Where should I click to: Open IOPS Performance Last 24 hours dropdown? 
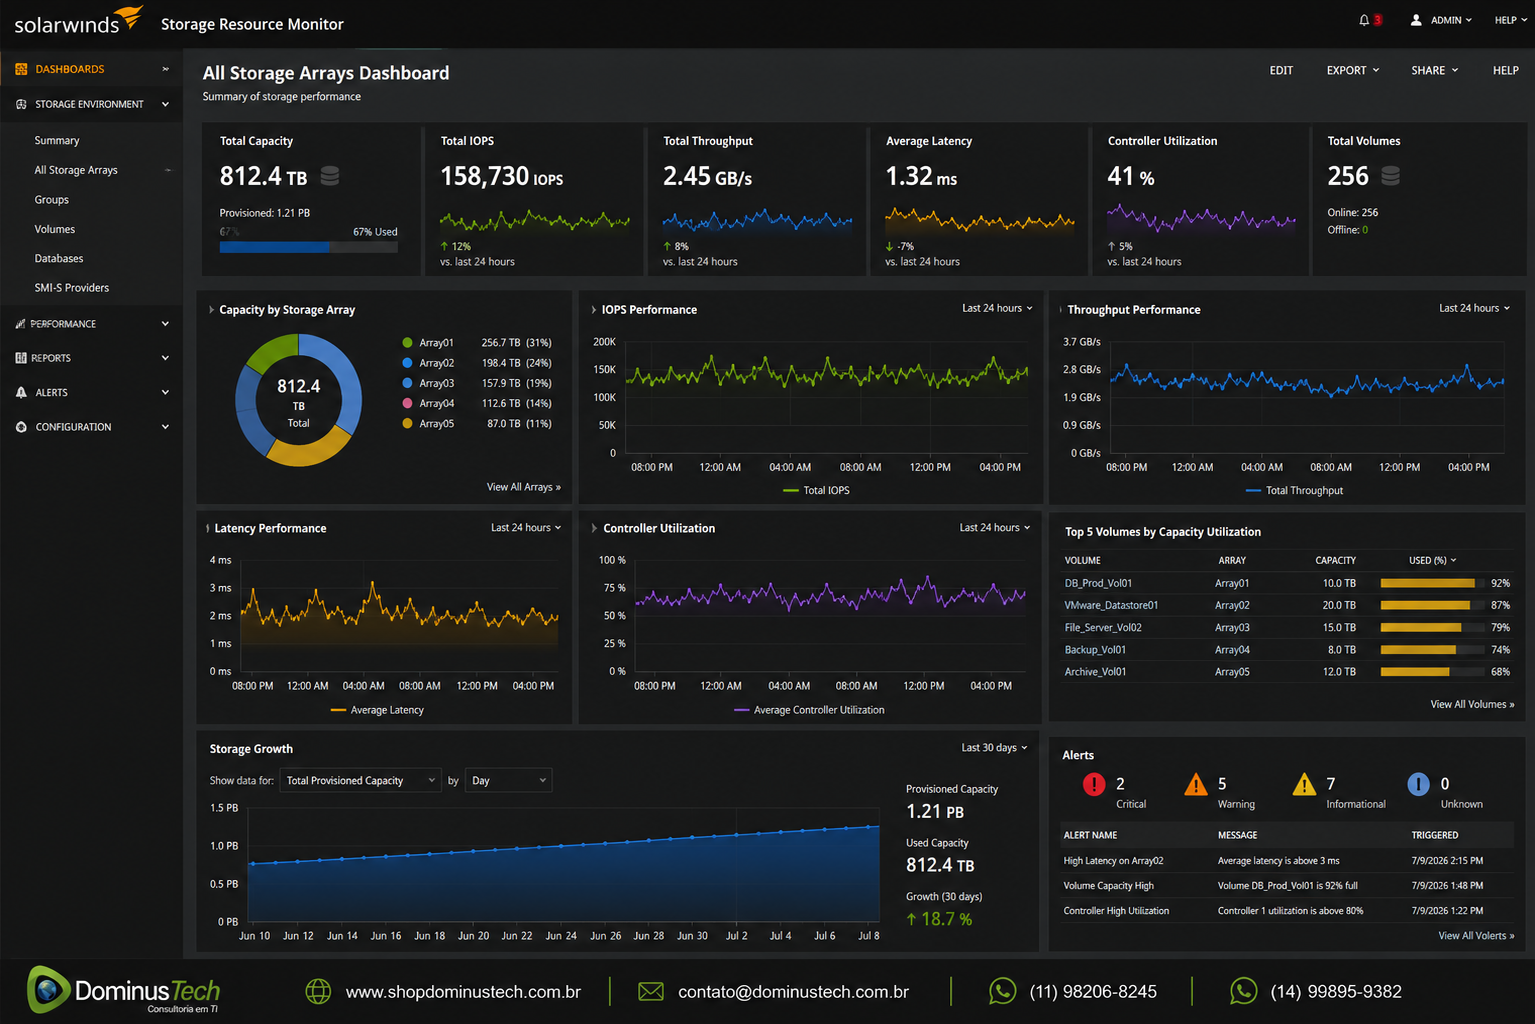click(x=997, y=308)
